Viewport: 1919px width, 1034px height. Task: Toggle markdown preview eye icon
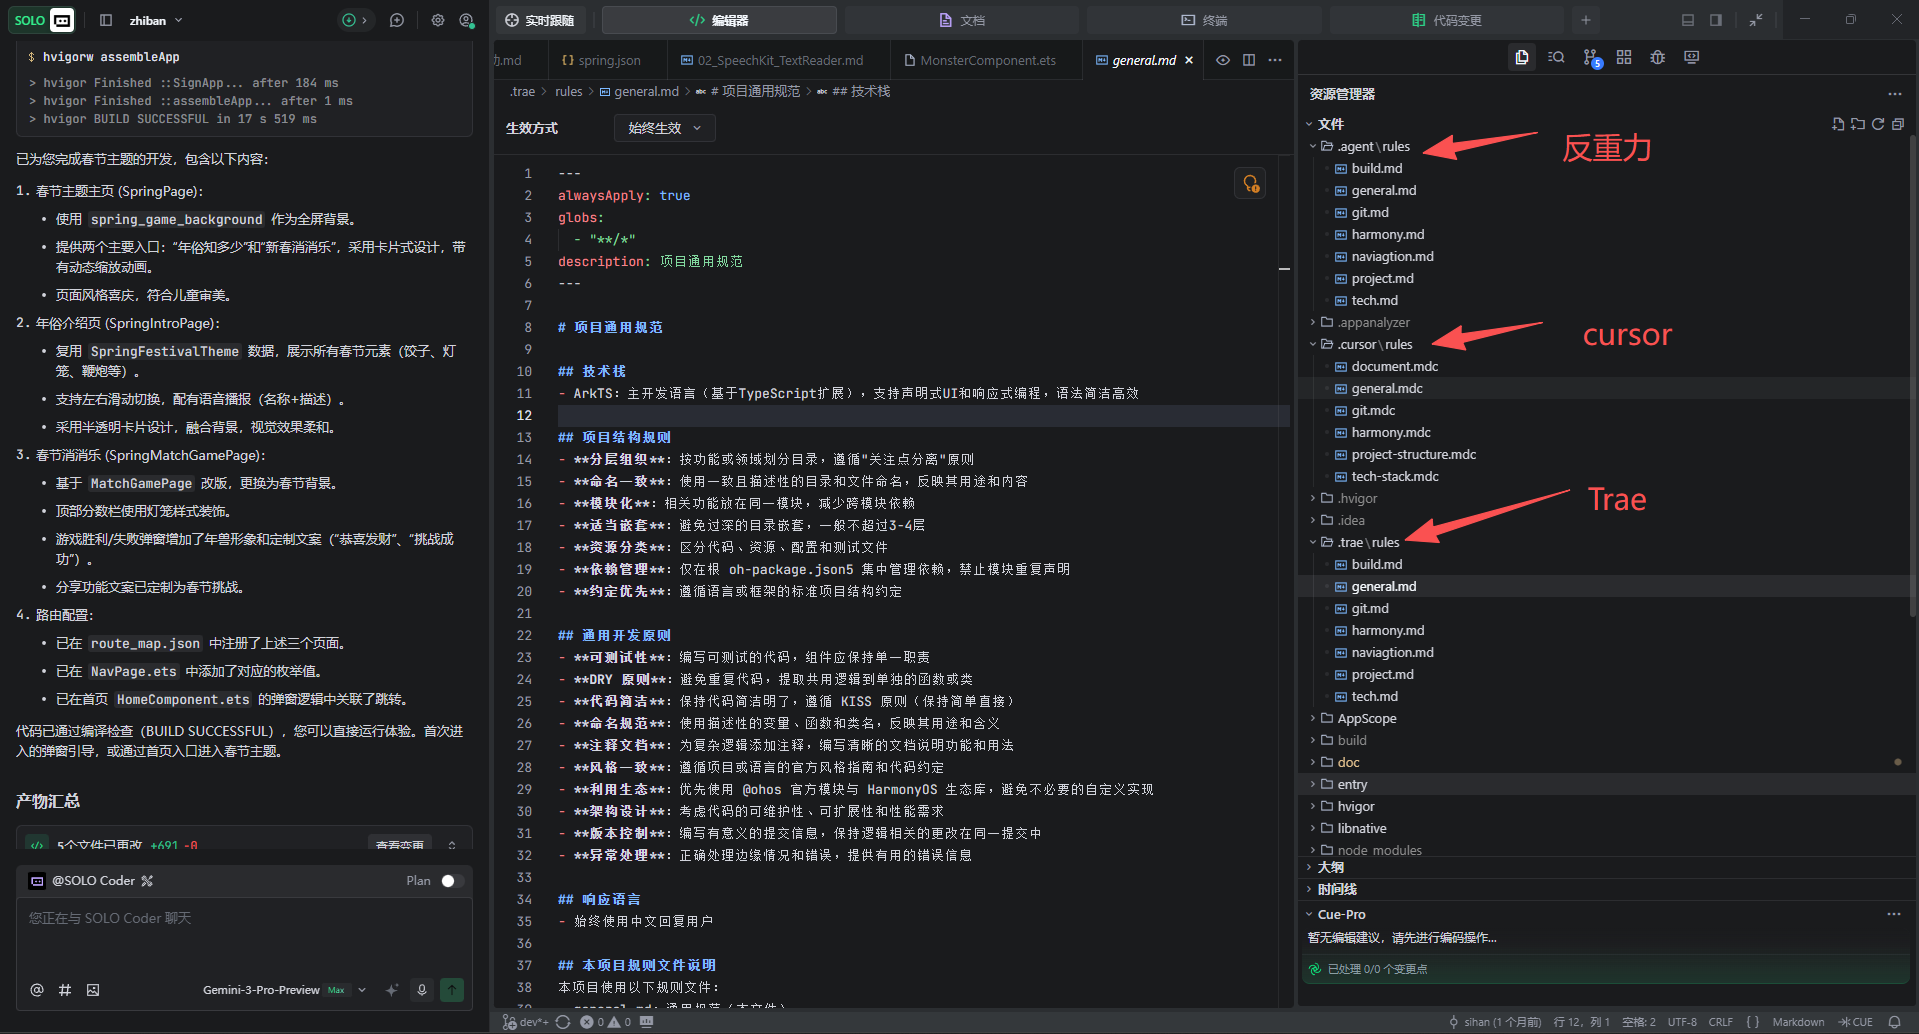tap(1223, 60)
